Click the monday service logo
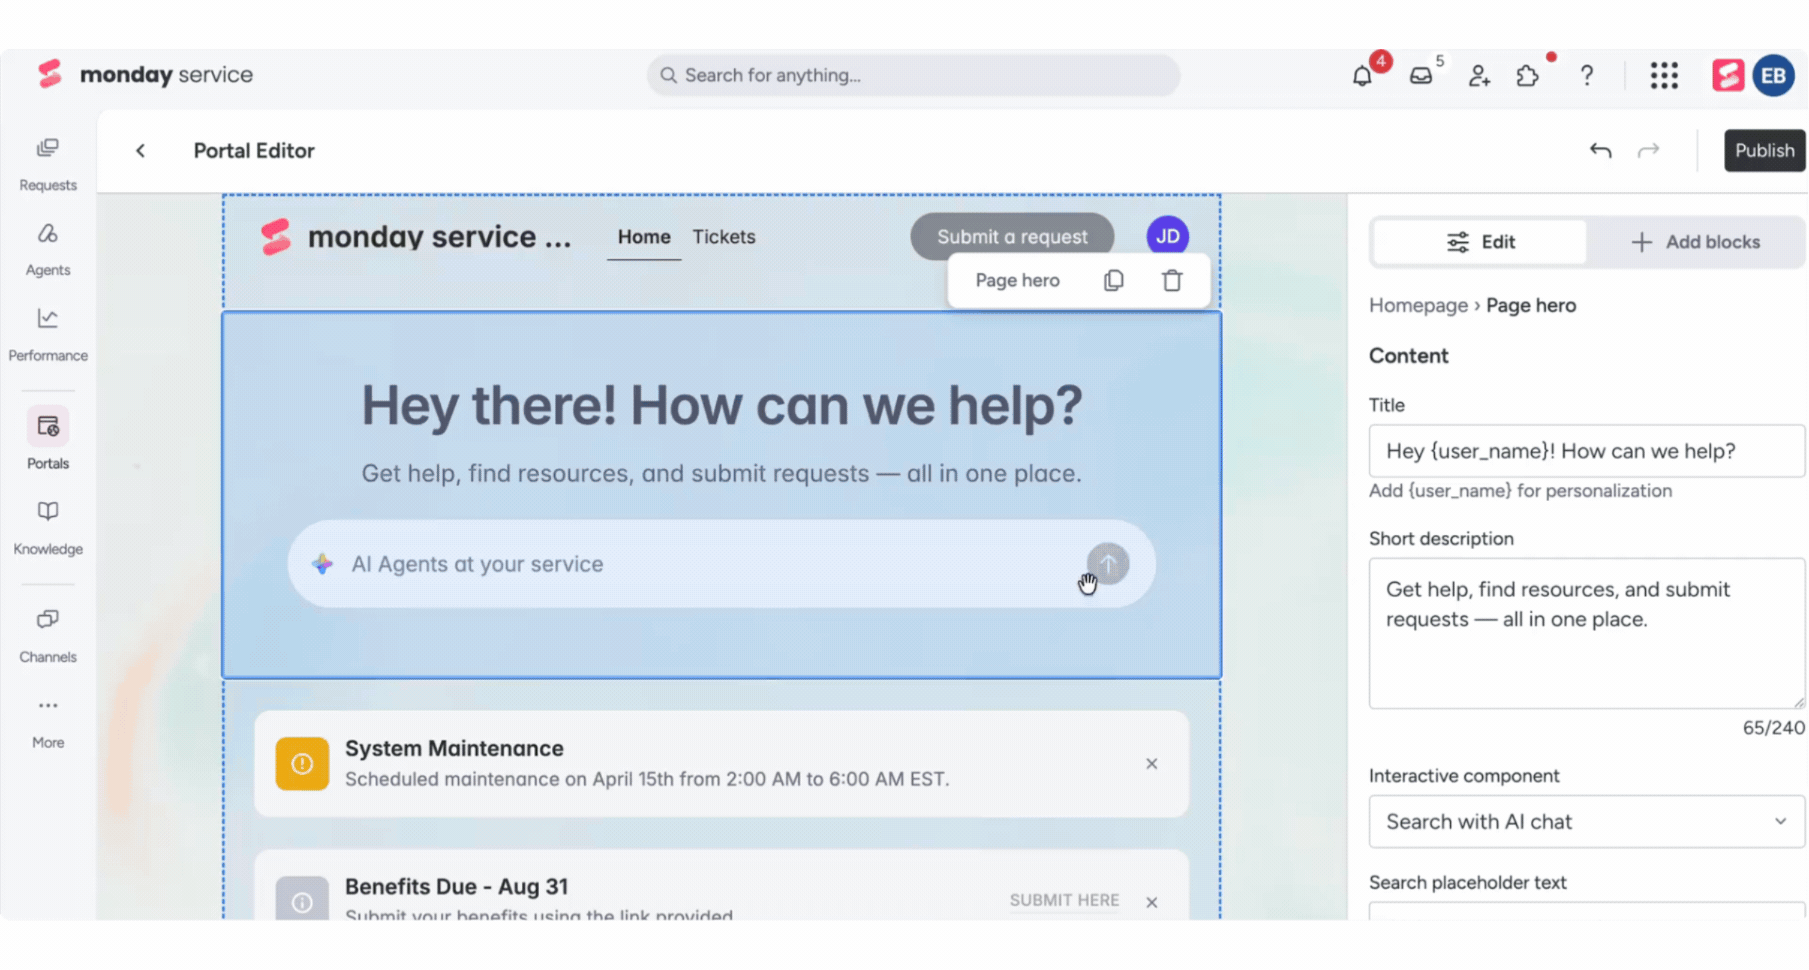1809x970 pixels. tap(145, 75)
